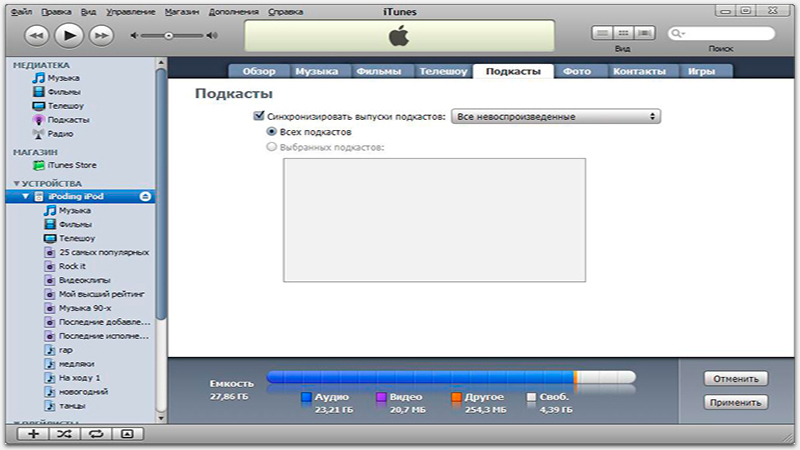
Task: Click the Previous track rewind button
Action: [37, 36]
